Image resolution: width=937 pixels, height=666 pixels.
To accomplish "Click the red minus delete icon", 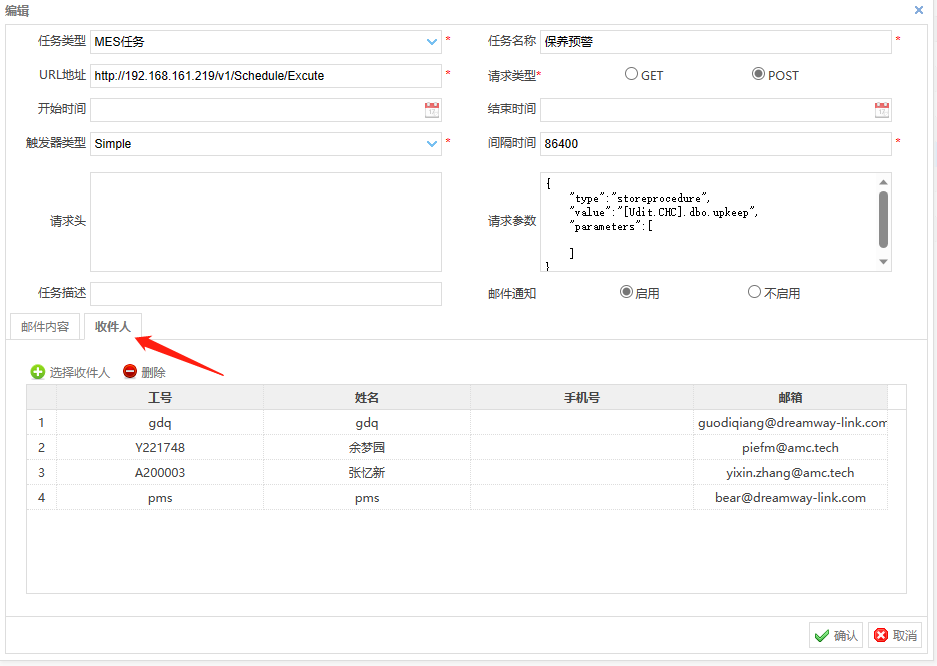I will pyautogui.click(x=130, y=372).
